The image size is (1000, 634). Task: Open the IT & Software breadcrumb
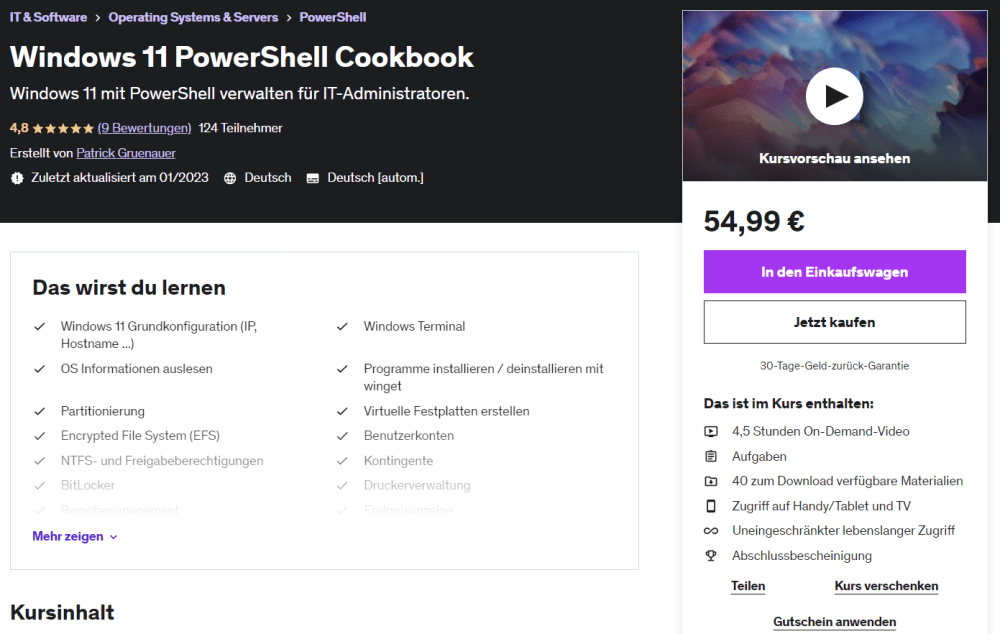[48, 17]
